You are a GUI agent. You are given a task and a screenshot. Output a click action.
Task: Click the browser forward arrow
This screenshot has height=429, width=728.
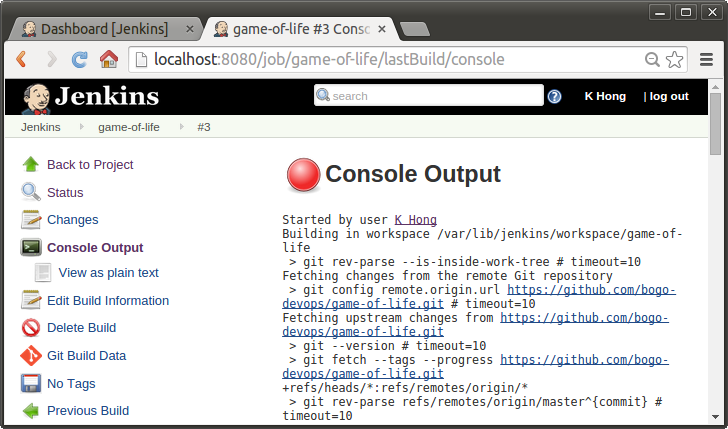coord(52,59)
